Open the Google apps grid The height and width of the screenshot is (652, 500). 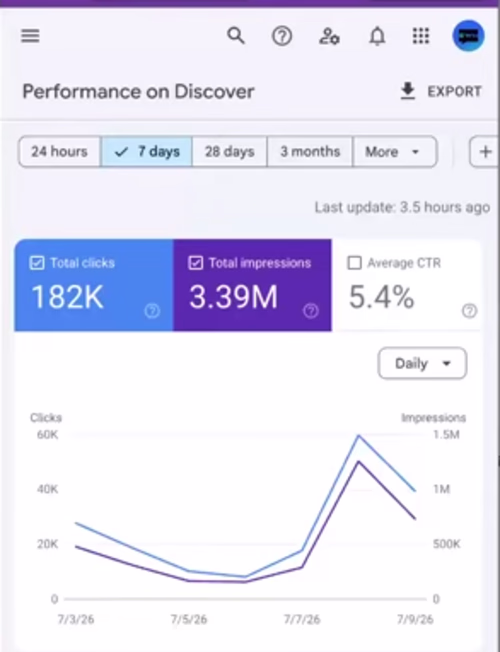[421, 36]
